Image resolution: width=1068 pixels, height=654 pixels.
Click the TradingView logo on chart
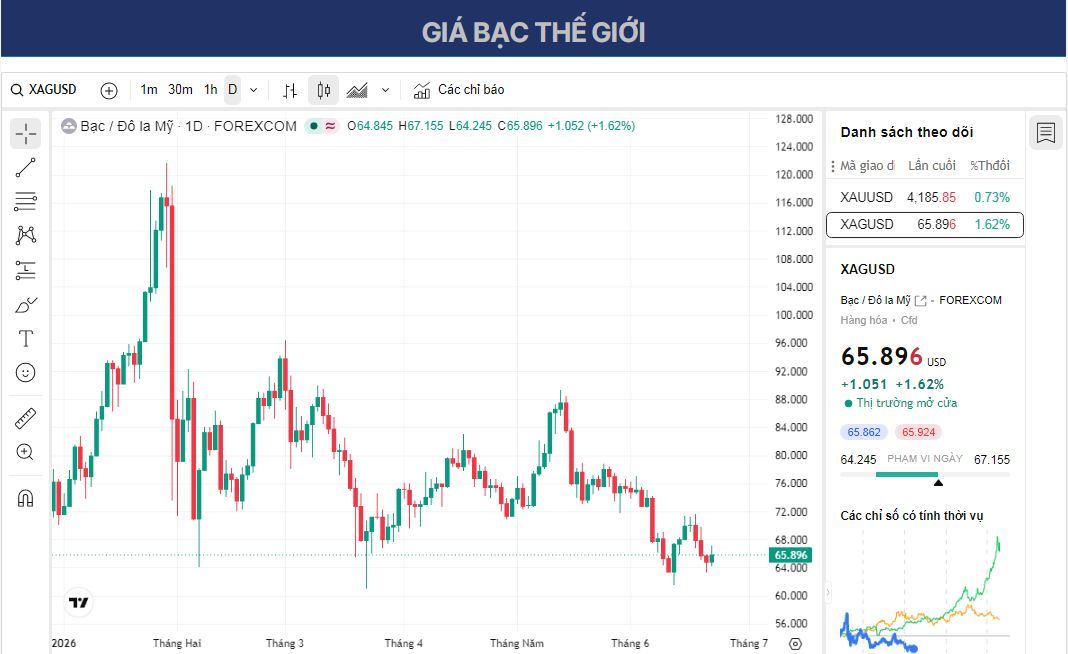pos(78,602)
